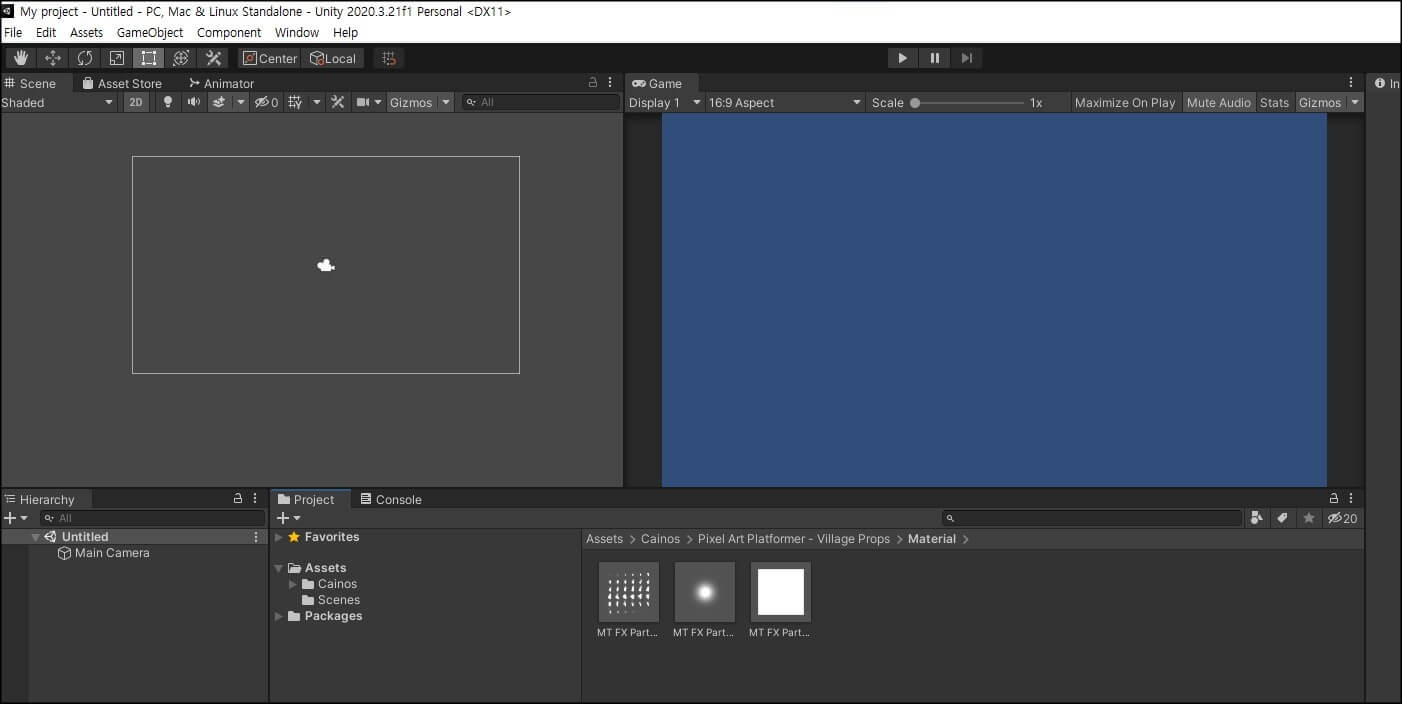Toggle 2D view in Scene
This screenshot has height=704, width=1402.
point(137,102)
